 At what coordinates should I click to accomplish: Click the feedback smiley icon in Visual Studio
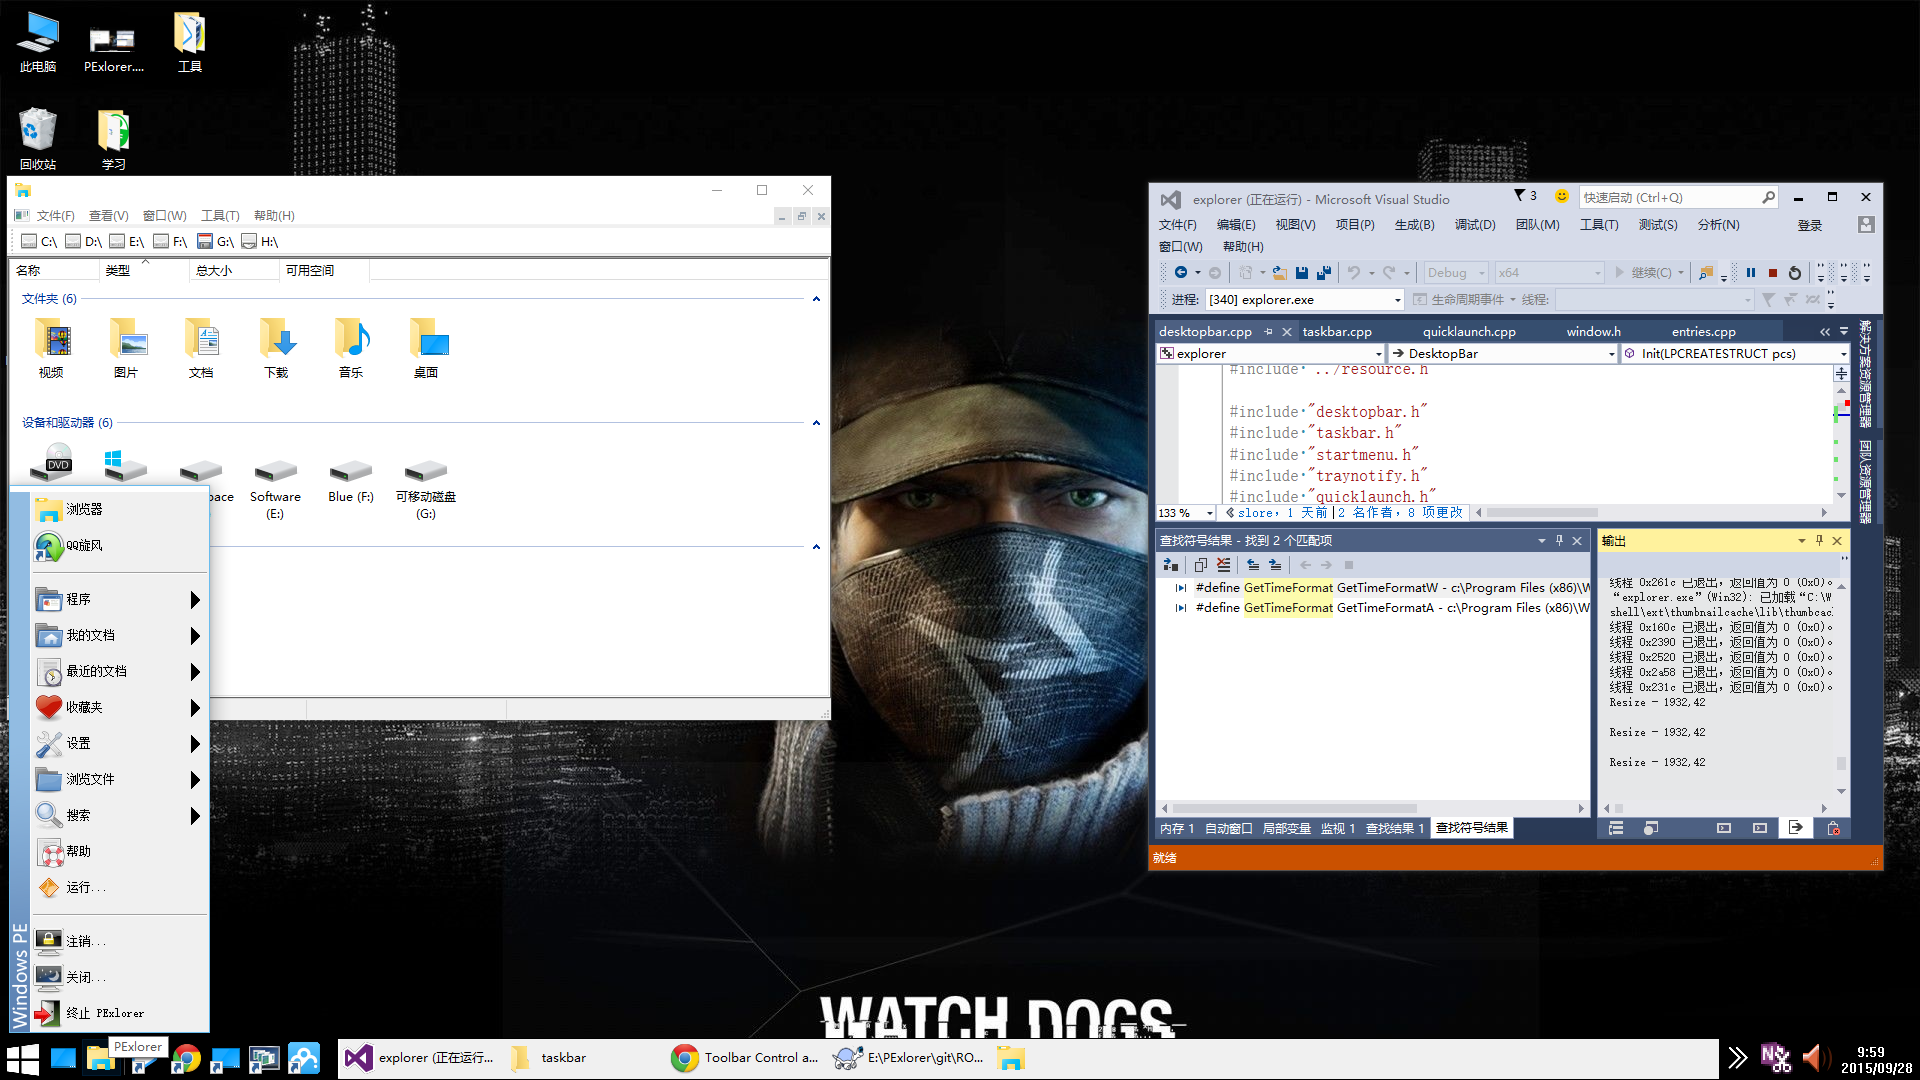point(1562,197)
